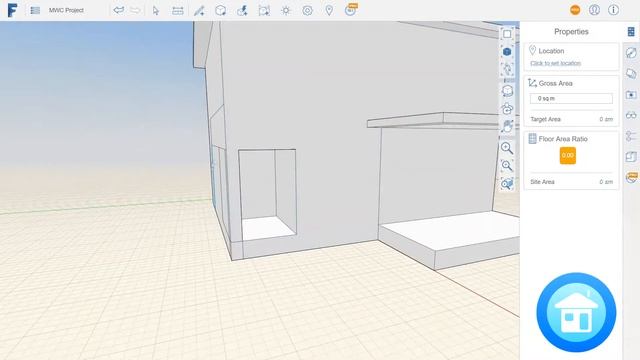Click the Location pin toolbar icon

click(x=329, y=11)
